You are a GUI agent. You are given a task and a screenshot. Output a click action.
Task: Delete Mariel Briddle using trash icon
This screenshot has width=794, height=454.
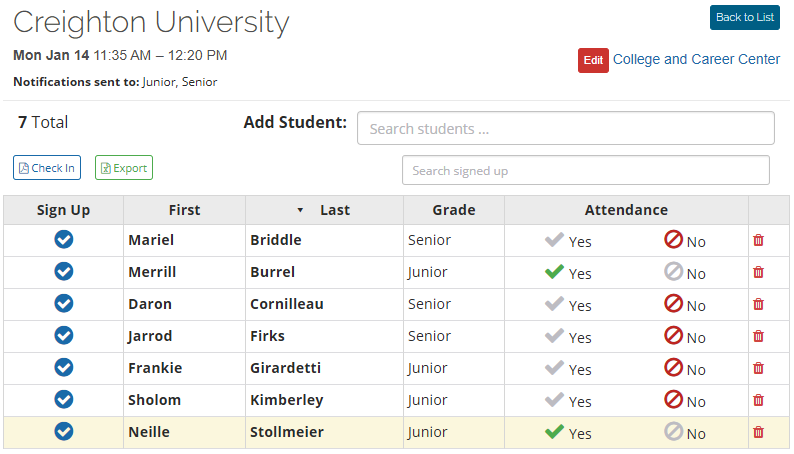[x=758, y=240]
